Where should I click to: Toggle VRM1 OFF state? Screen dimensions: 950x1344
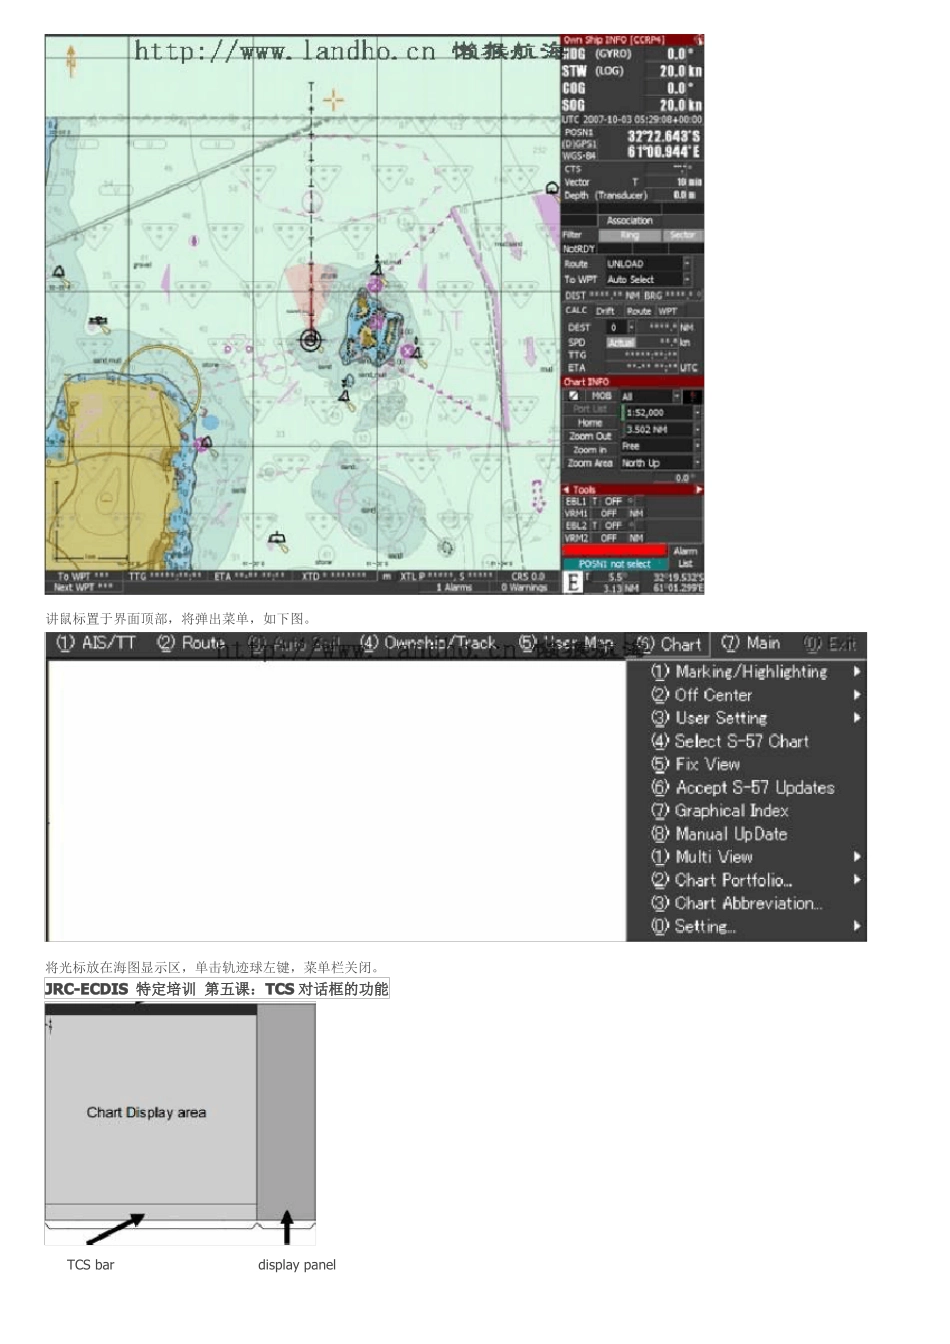[609, 513]
